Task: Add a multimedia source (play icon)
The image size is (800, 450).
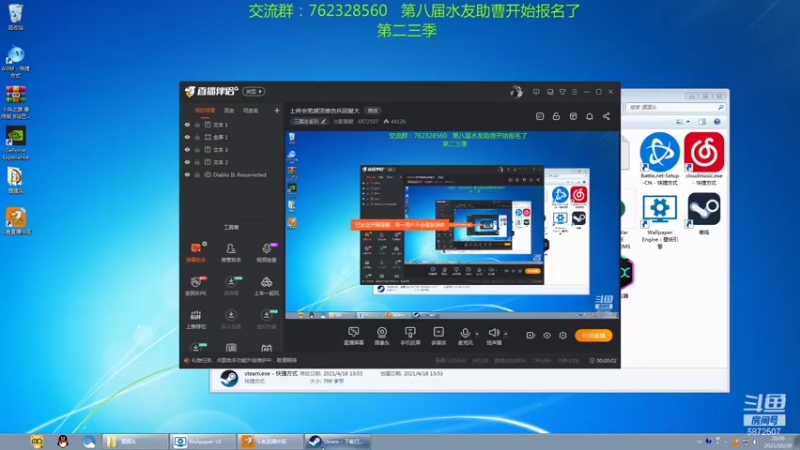Action: click(438, 336)
